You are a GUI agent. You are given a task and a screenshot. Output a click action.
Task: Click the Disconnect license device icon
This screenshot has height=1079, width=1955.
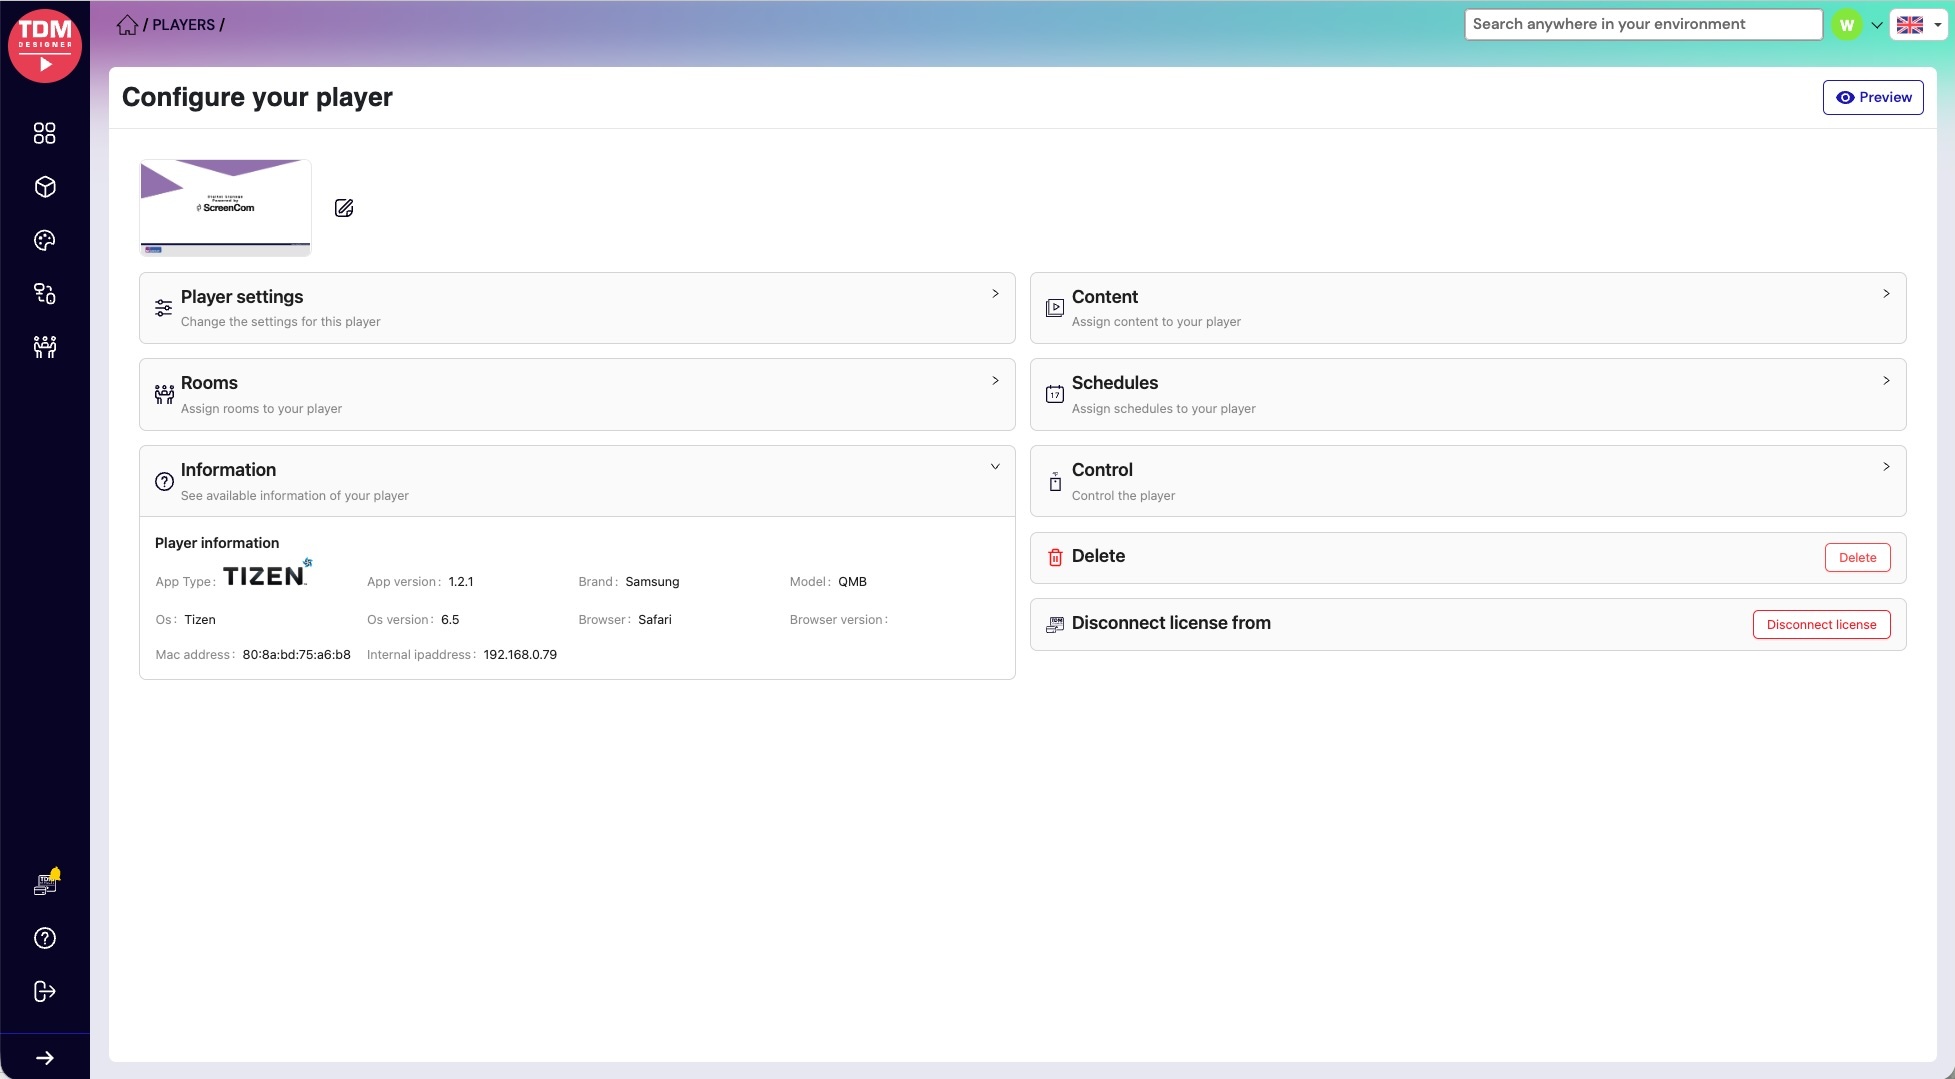coord(1054,625)
